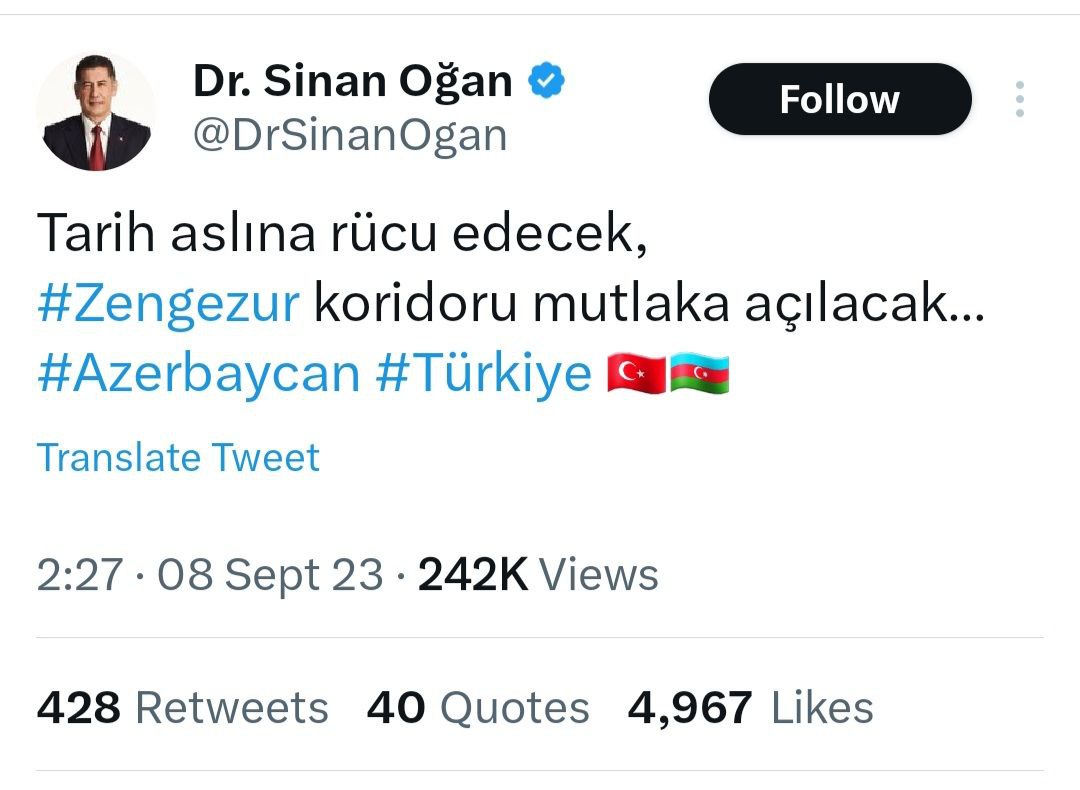Image resolution: width=1080 pixels, height=790 pixels.
Task: Click the 08 Sept 23 date
Action: (270, 574)
